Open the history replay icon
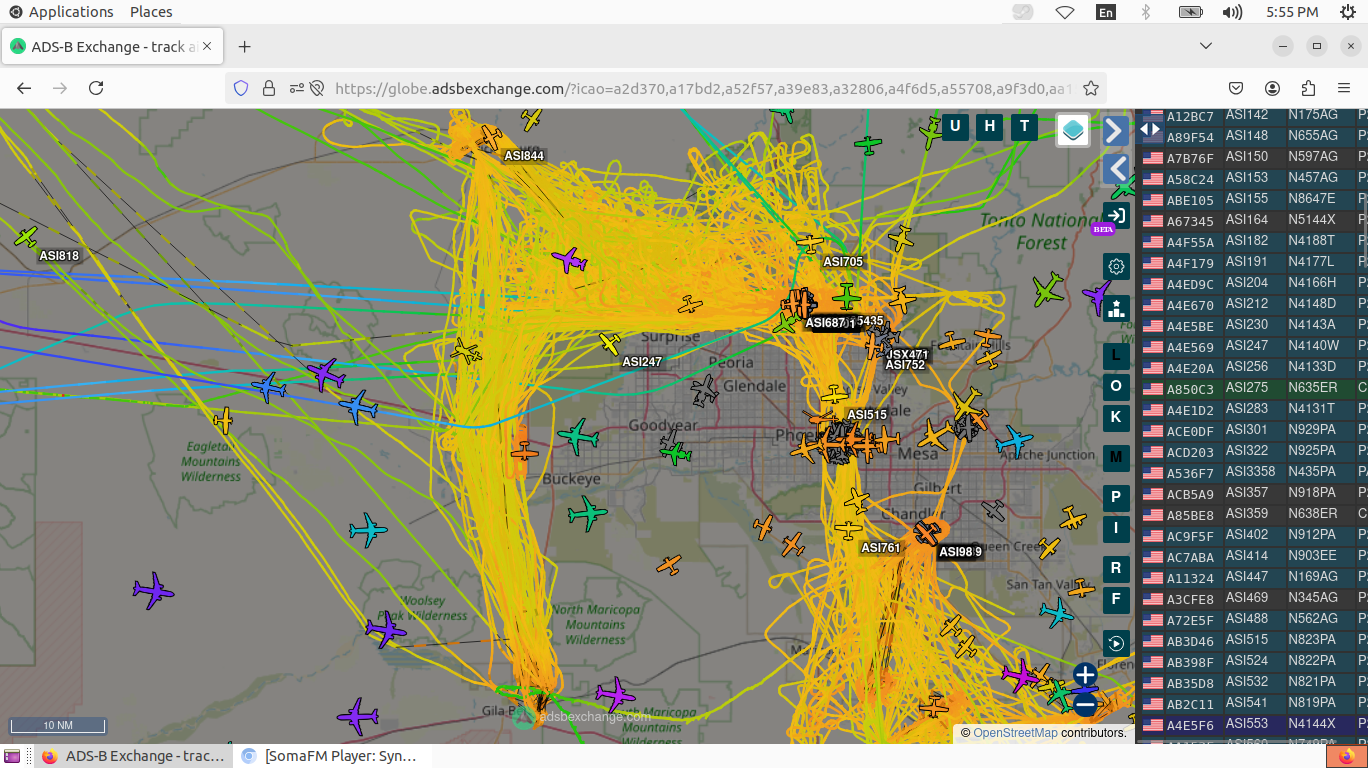 (x=1116, y=642)
